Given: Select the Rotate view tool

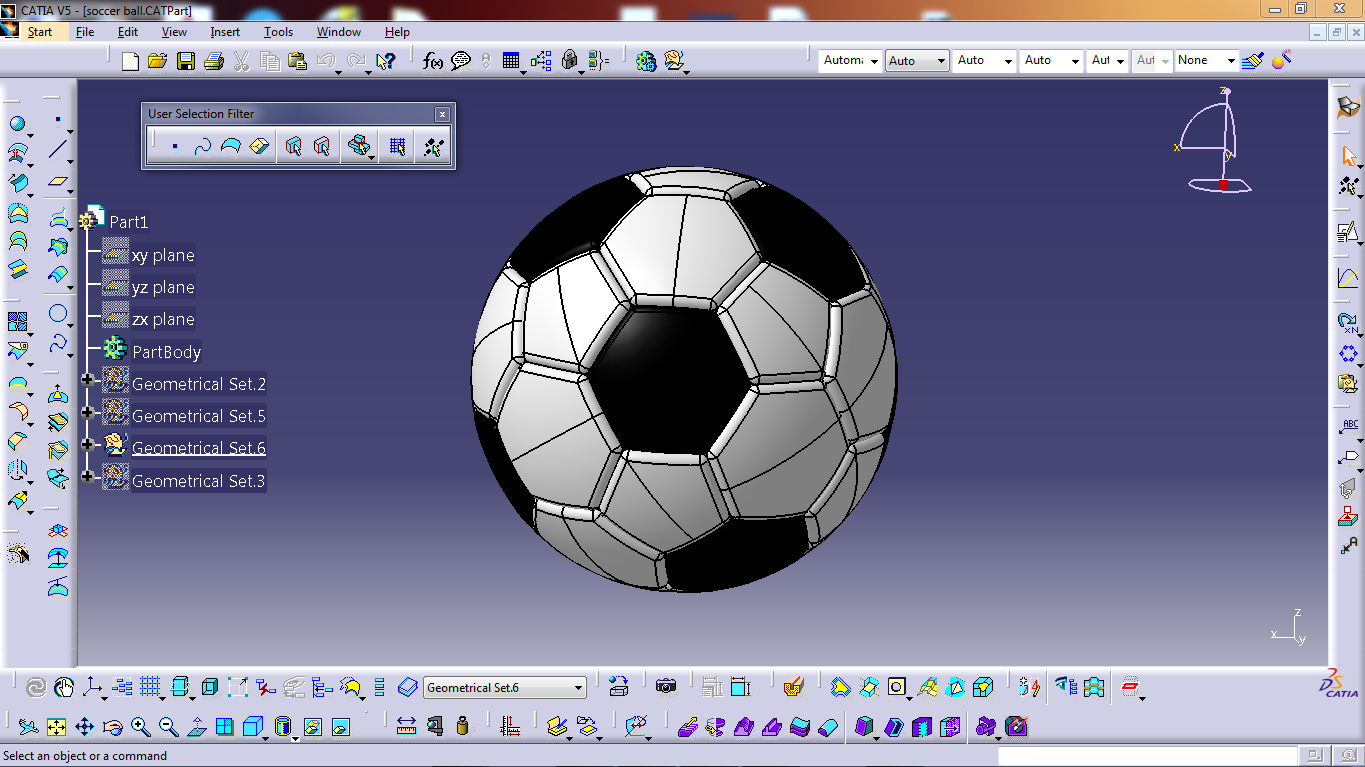Looking at the screenshot, I should [x=113, y=727].
